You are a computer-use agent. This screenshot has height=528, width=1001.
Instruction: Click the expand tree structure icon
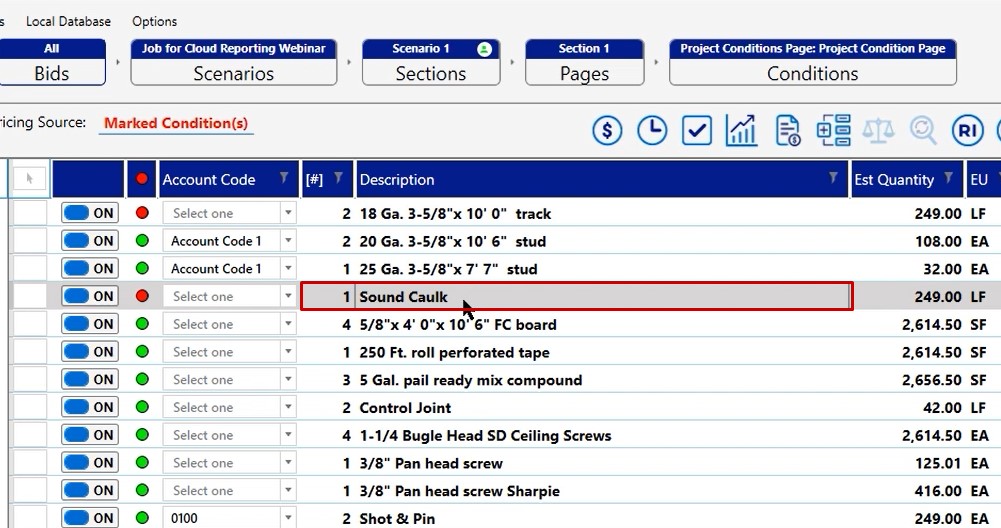tap(833, 130)
